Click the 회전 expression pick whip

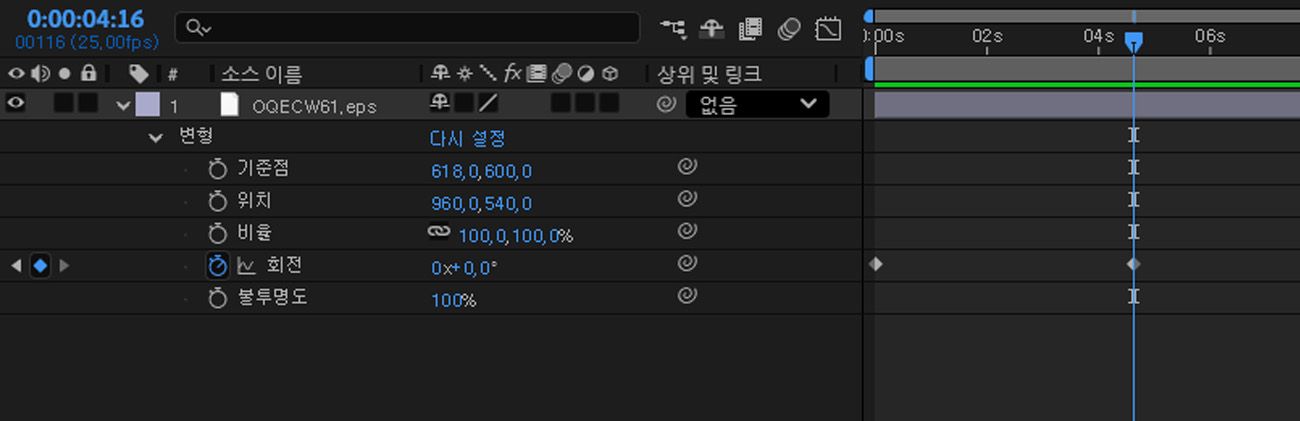coord(686,263)
